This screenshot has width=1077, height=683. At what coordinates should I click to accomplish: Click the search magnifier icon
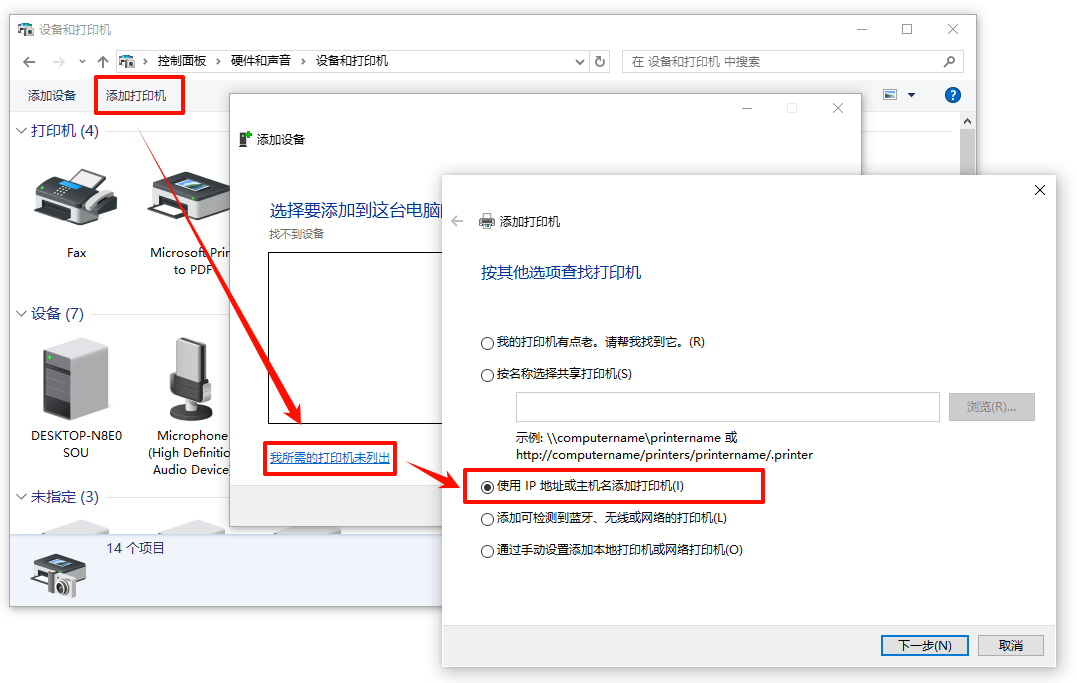(949, 61)
